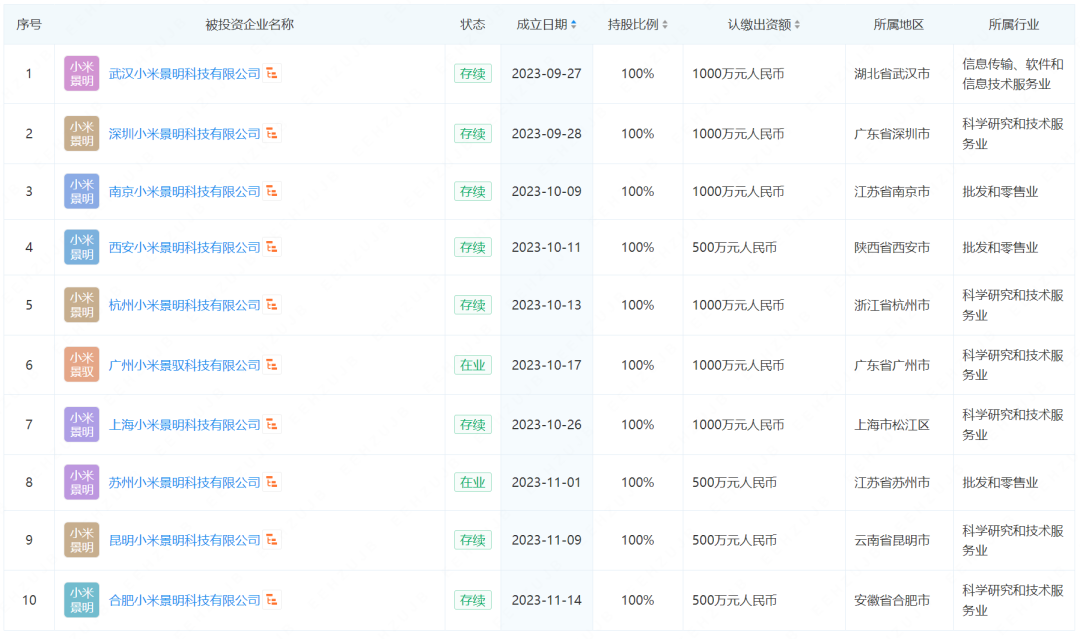Click the logo beside 合肥小米景明科技有限公司

[81, 600]
